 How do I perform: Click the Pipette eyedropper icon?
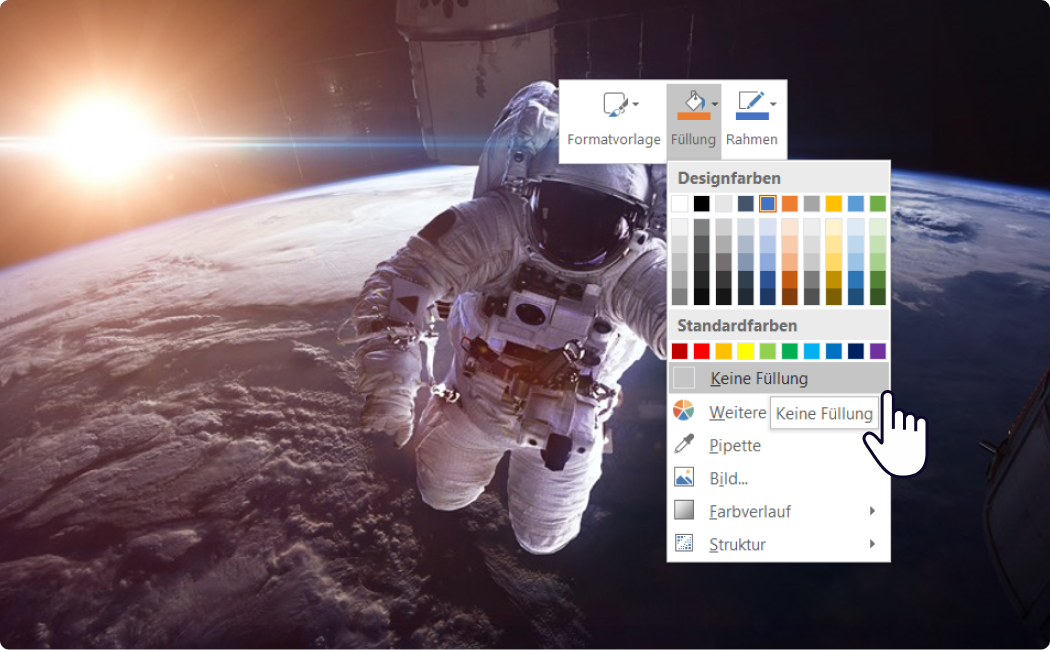click(x=684, y=443)
